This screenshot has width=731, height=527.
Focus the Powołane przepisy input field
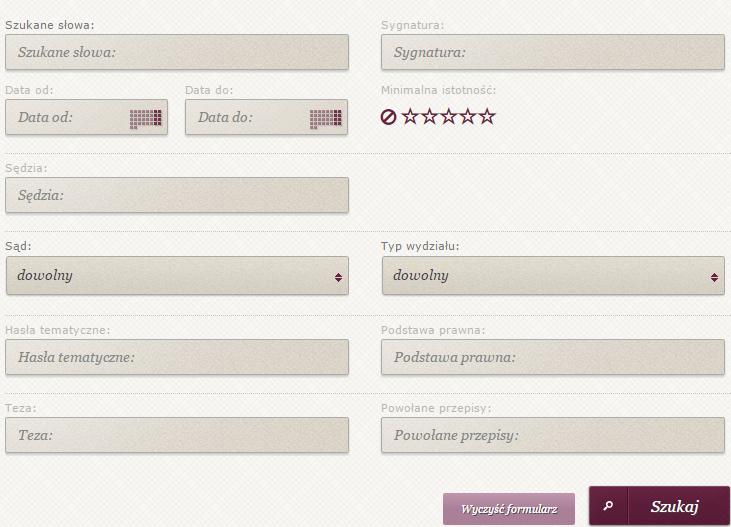(553, 435)
